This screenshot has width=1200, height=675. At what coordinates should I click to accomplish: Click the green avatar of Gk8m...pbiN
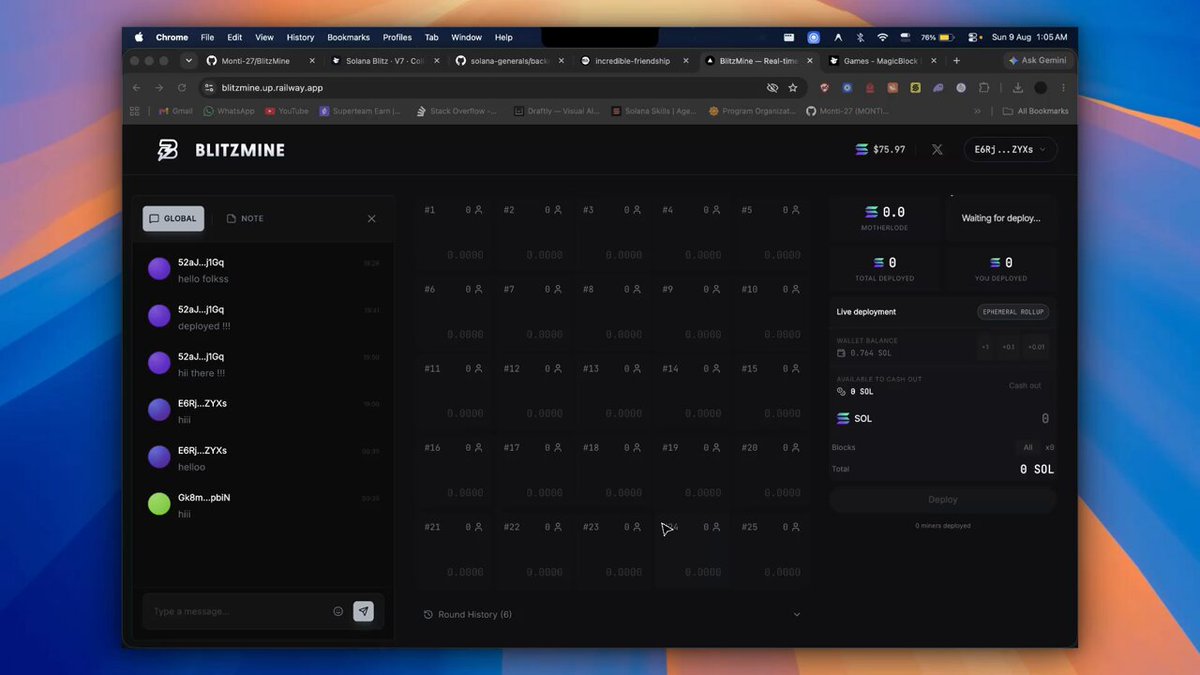click(159, 504)
